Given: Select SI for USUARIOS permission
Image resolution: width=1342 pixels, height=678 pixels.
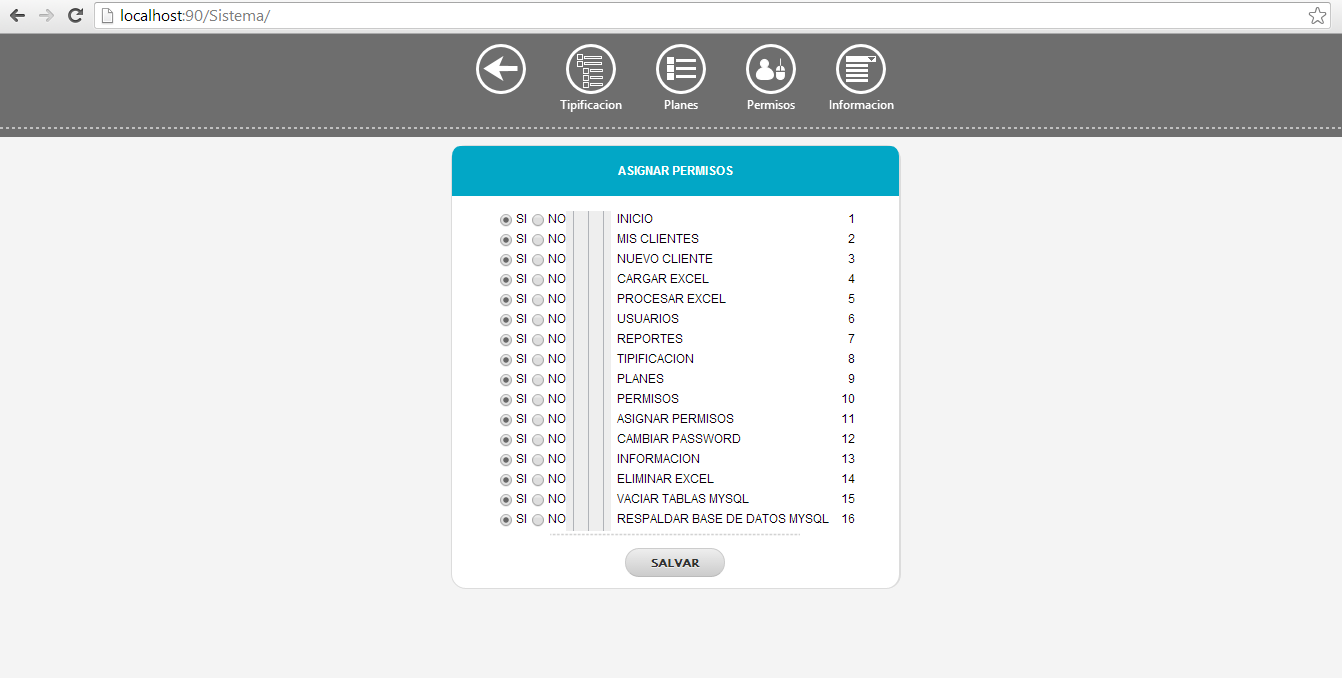Looking at the screenshot, I should (506, 320).
